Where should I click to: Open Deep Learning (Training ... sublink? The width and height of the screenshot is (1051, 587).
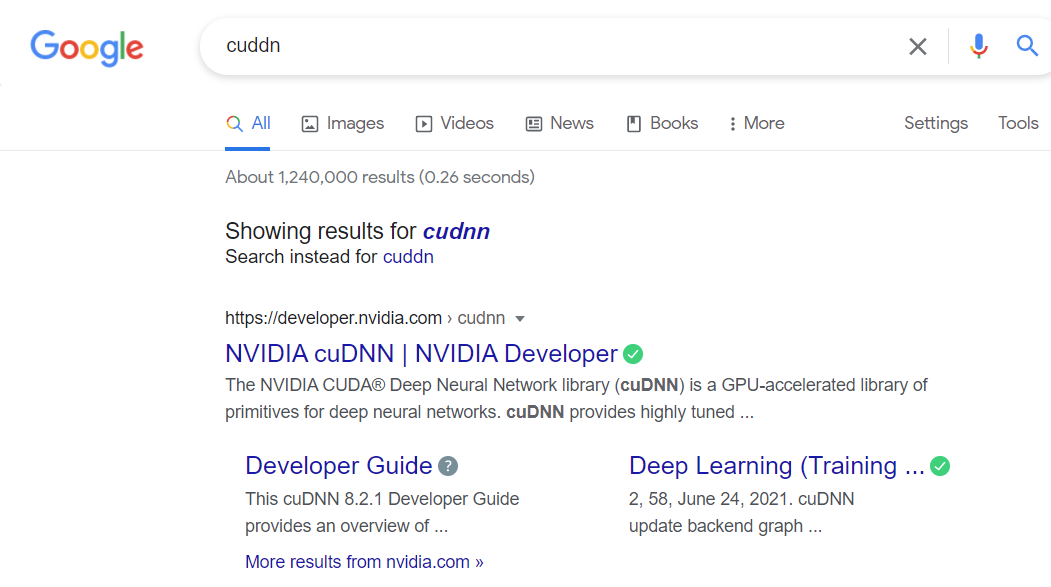coord(776,466)
